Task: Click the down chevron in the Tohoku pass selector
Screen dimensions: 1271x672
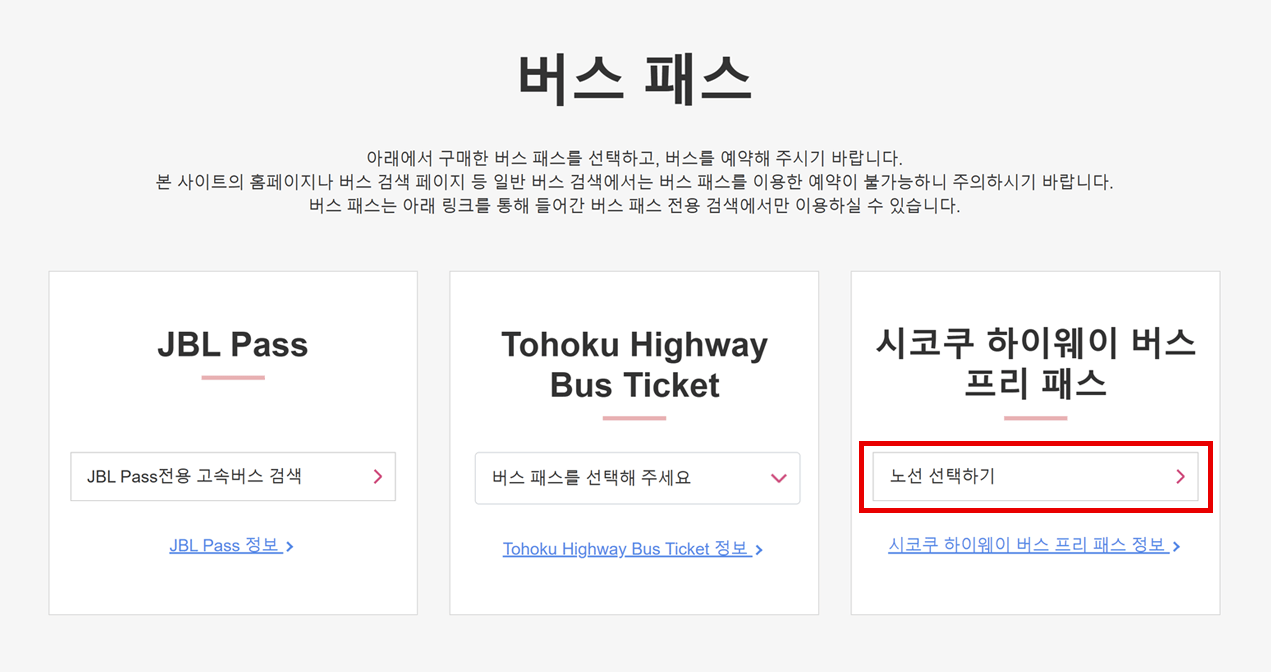Action: click(779, 478)
